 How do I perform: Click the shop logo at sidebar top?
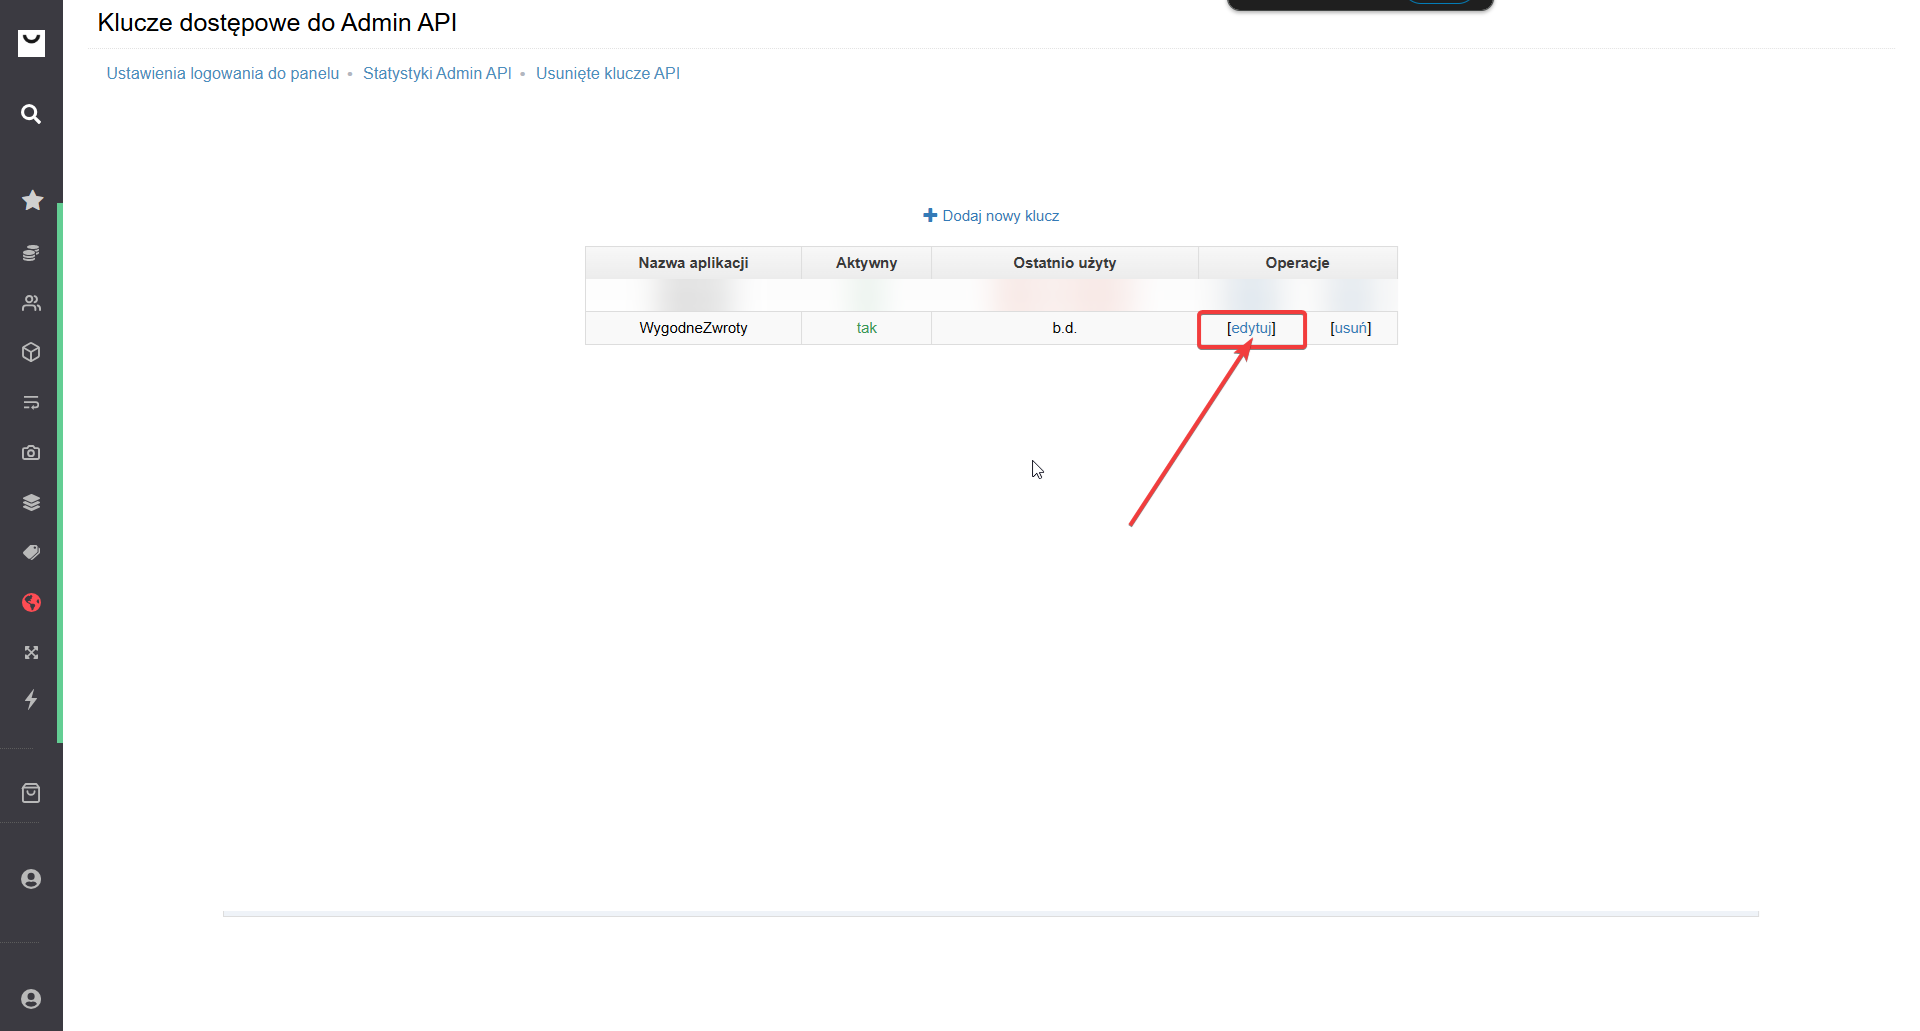click(31, 43)
